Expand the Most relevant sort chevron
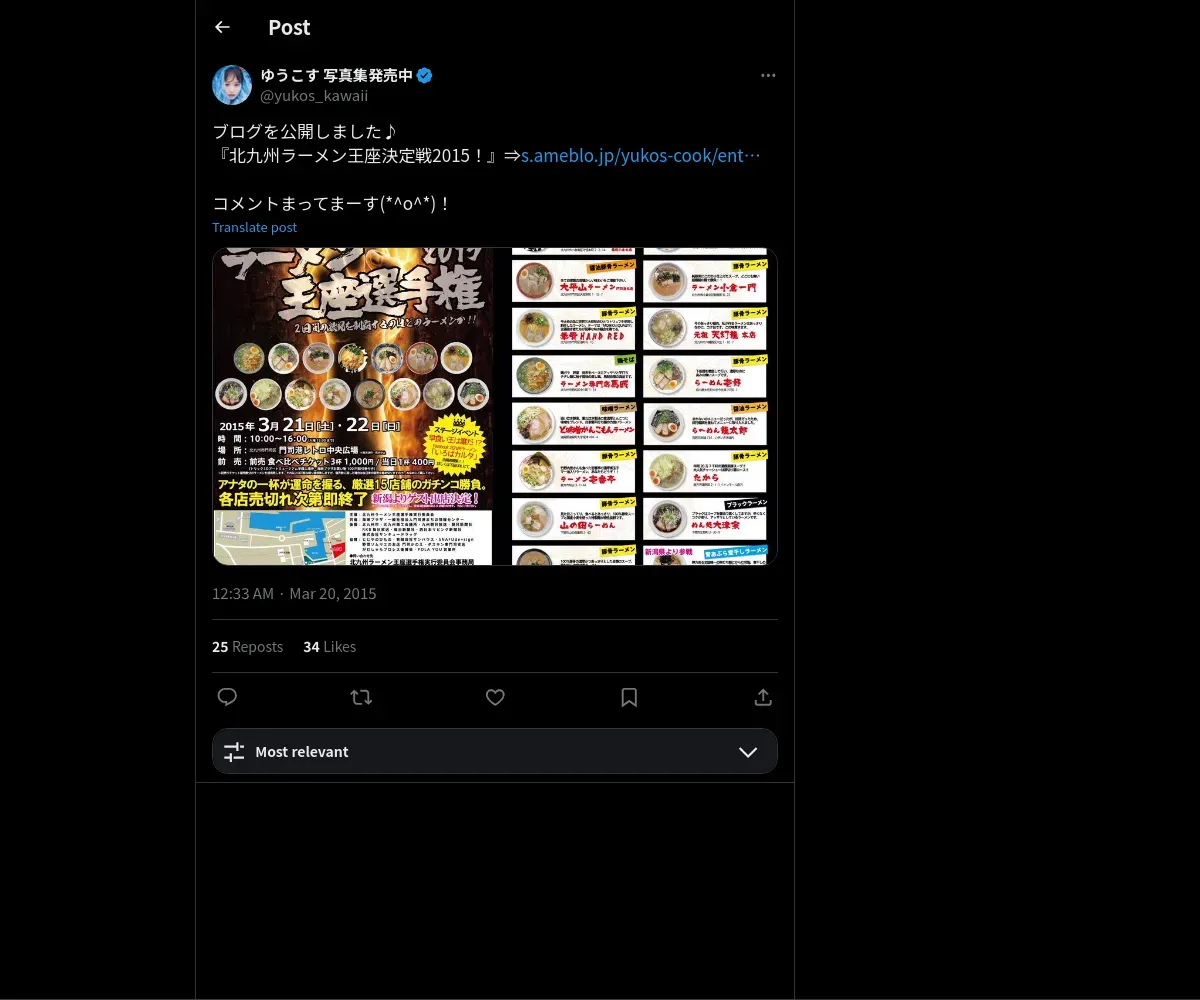This screenshot has height=1000, width=1200. [x=748, y=752]
